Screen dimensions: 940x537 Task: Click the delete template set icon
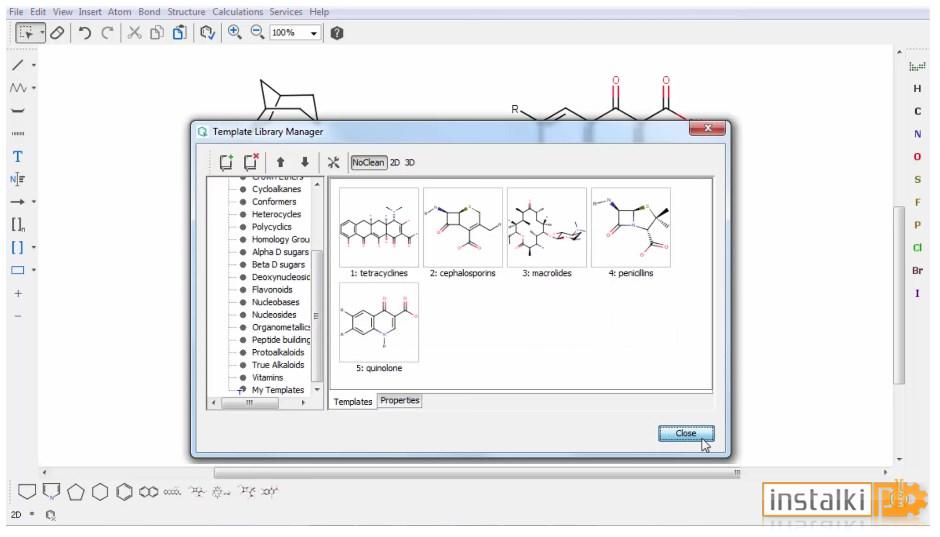(x=251, y=162)
